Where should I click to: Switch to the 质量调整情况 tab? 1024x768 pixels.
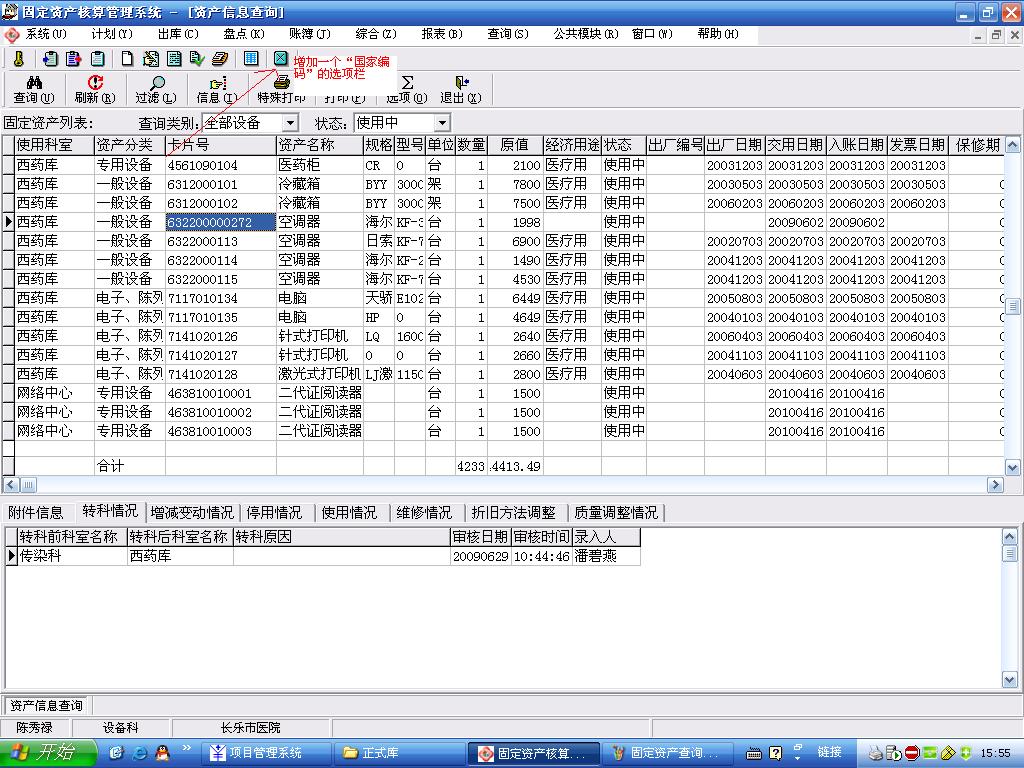pyautogui.click(x=616, y=513)
